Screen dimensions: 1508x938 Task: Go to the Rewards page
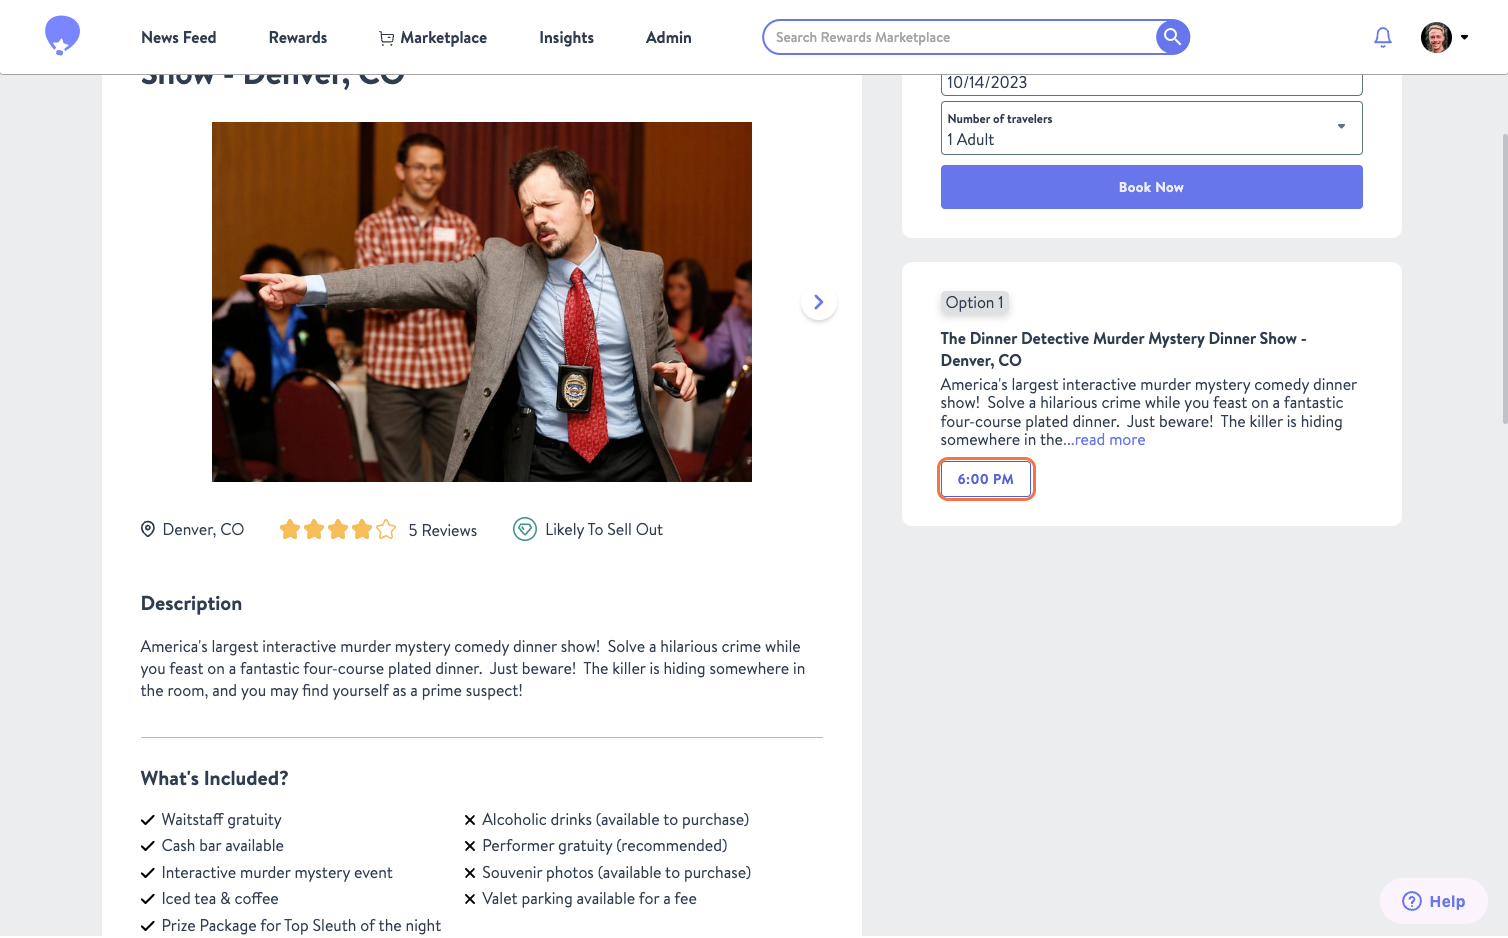pos(298,37)
